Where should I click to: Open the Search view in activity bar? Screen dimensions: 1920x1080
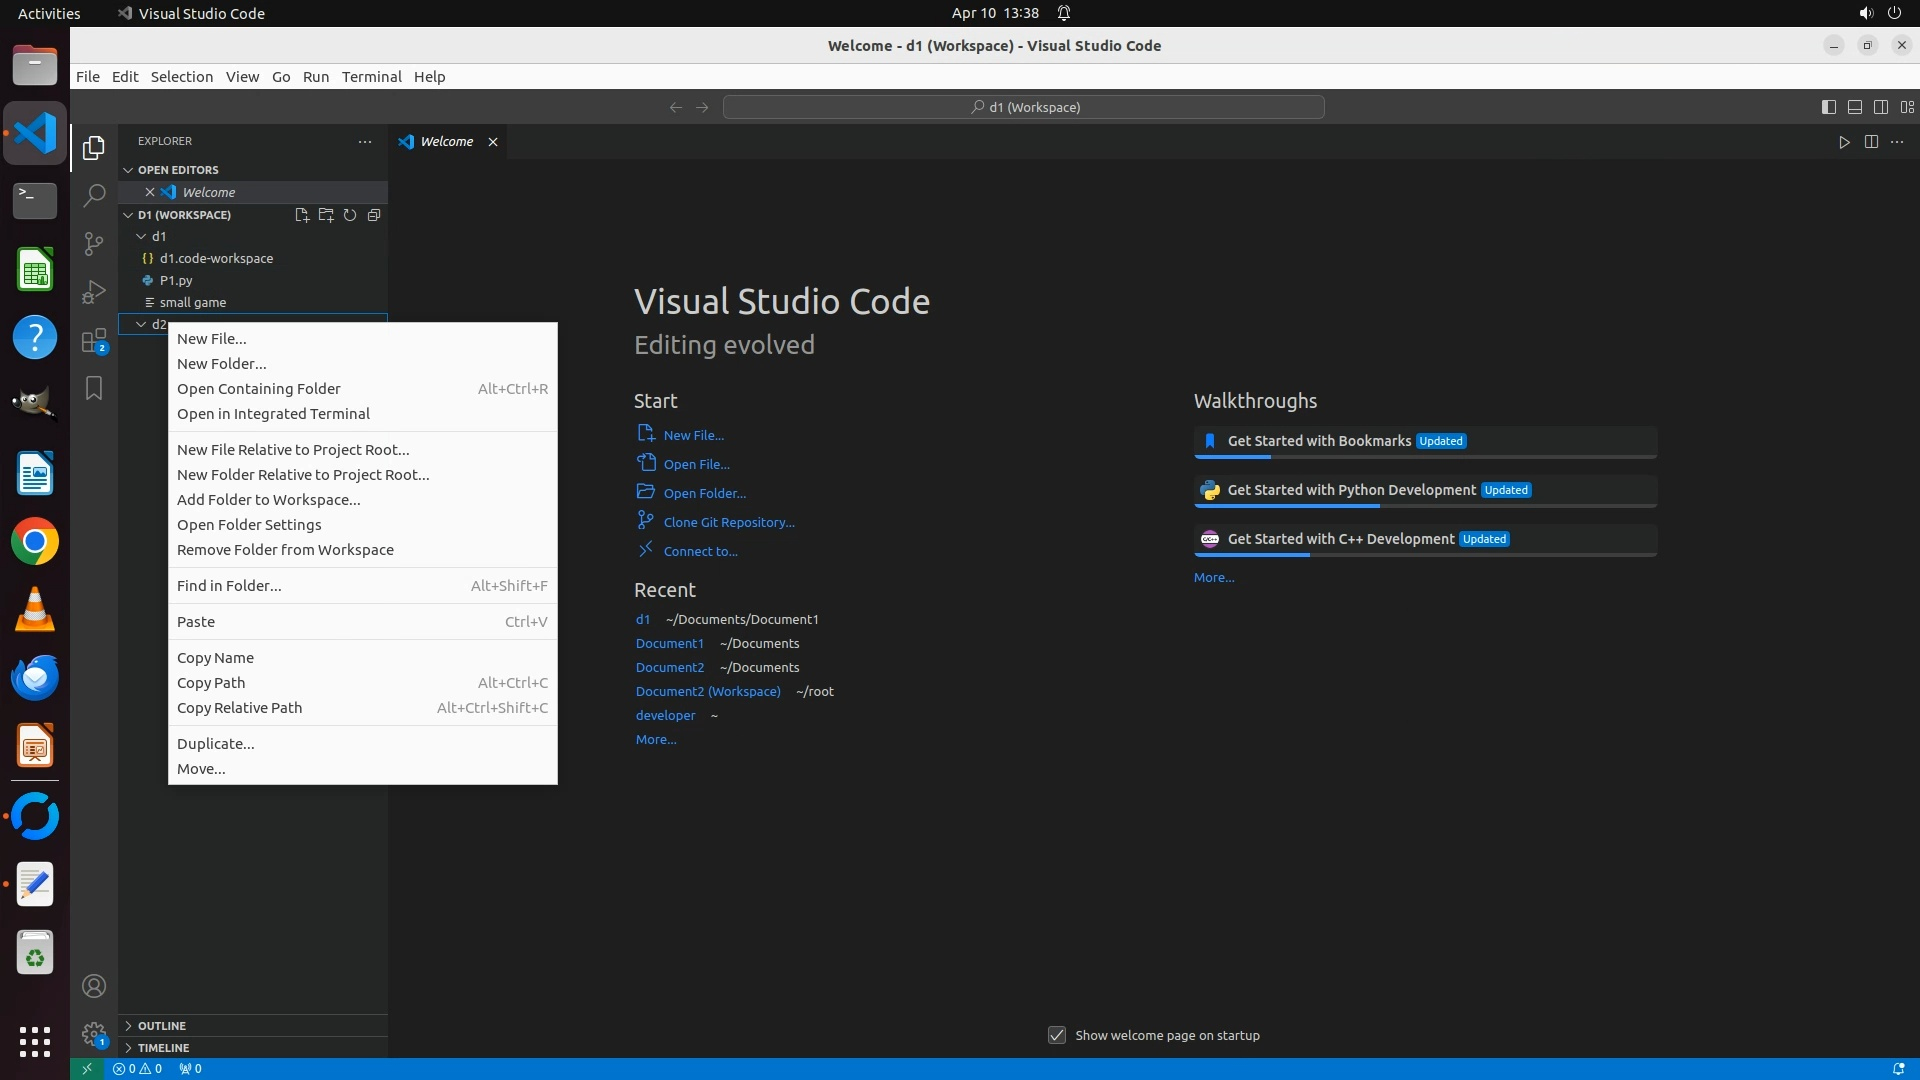94,195
